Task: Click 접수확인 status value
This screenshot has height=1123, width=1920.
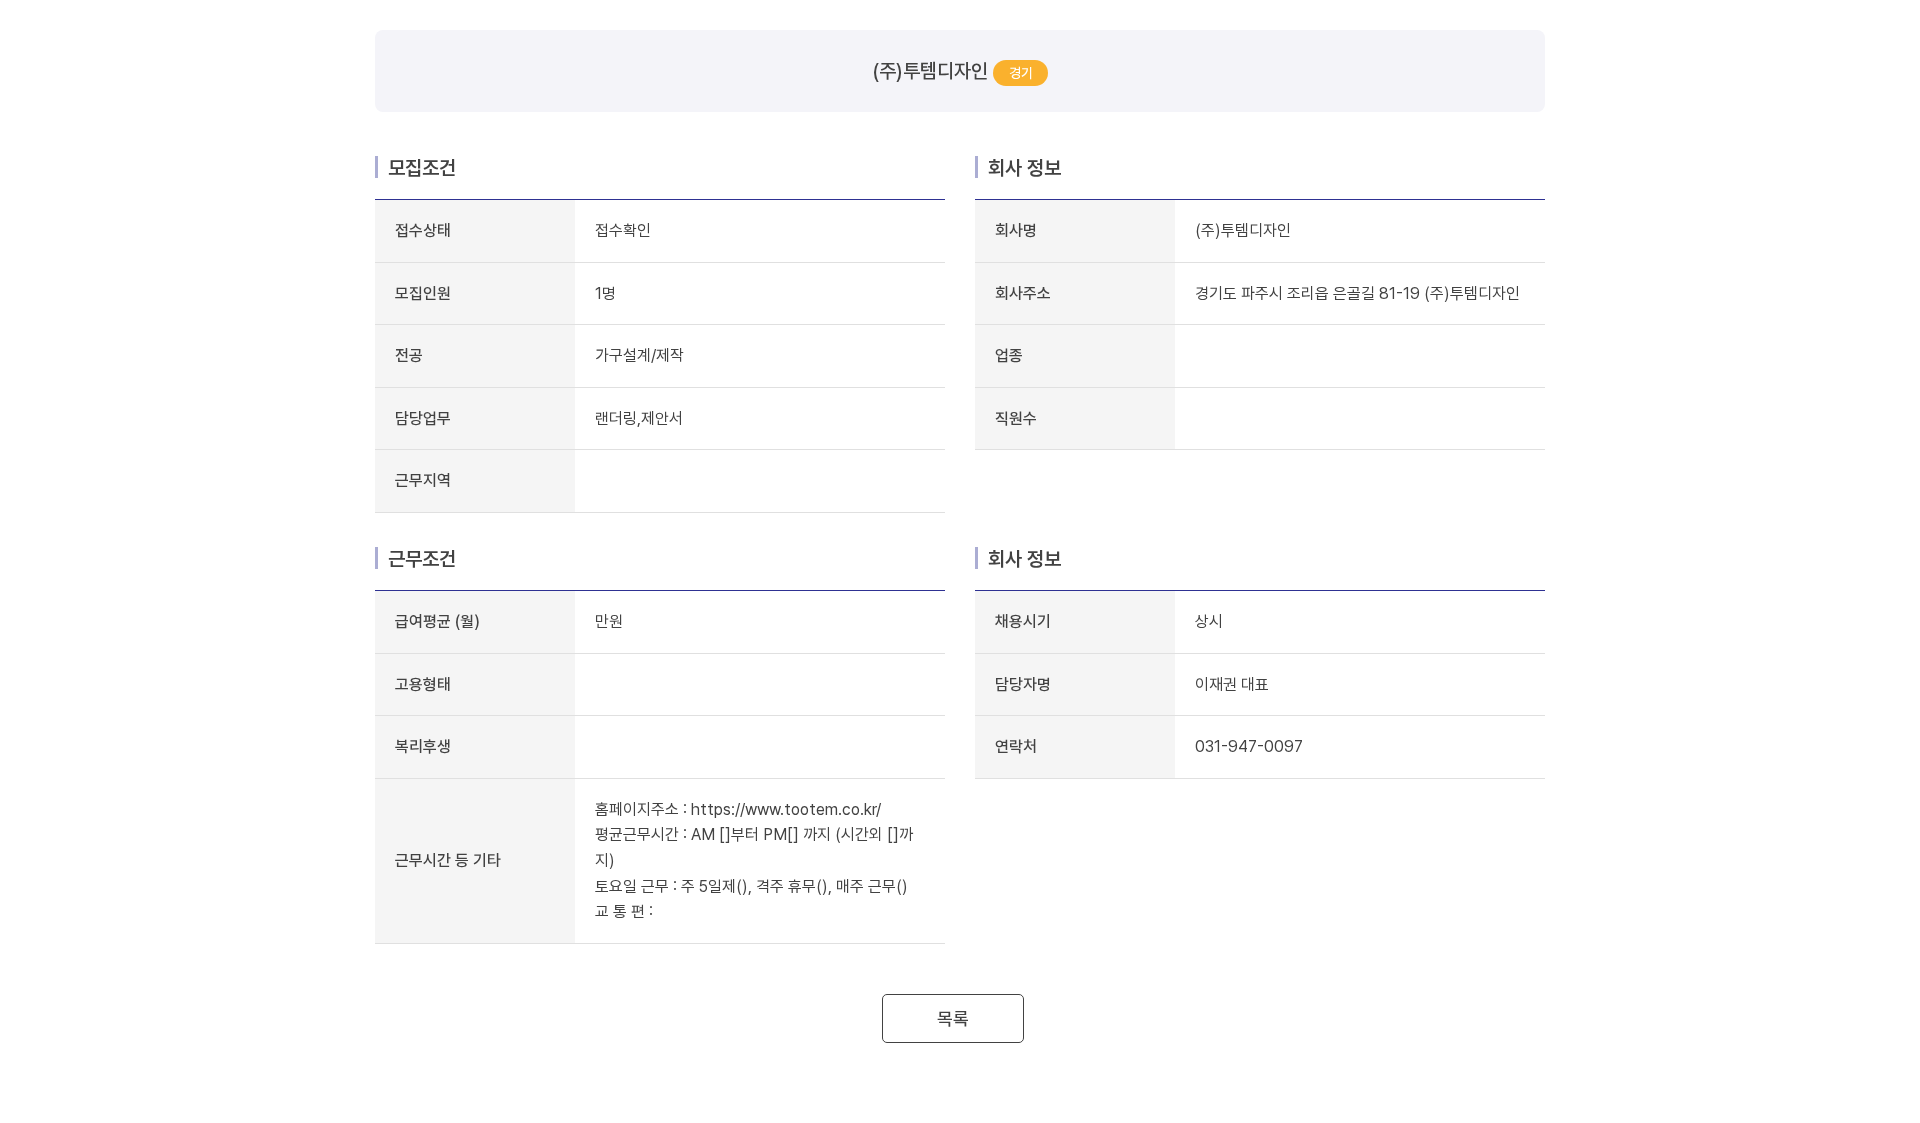Action: pyautogui.click(x=622, y=230)
